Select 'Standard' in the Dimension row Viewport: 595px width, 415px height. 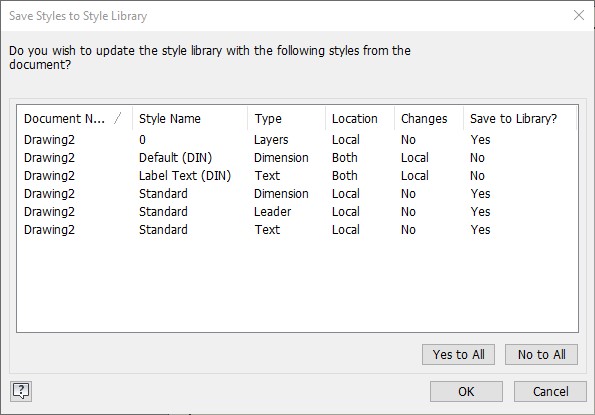point(163,193)
